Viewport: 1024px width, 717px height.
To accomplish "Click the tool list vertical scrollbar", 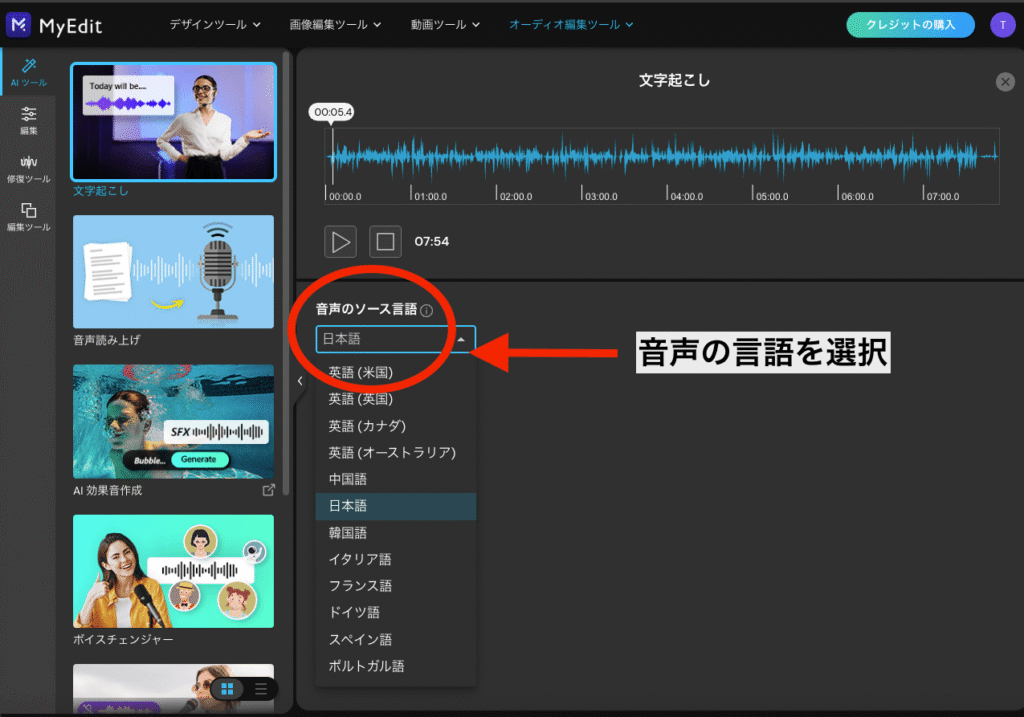I will [x=286, y=274].
